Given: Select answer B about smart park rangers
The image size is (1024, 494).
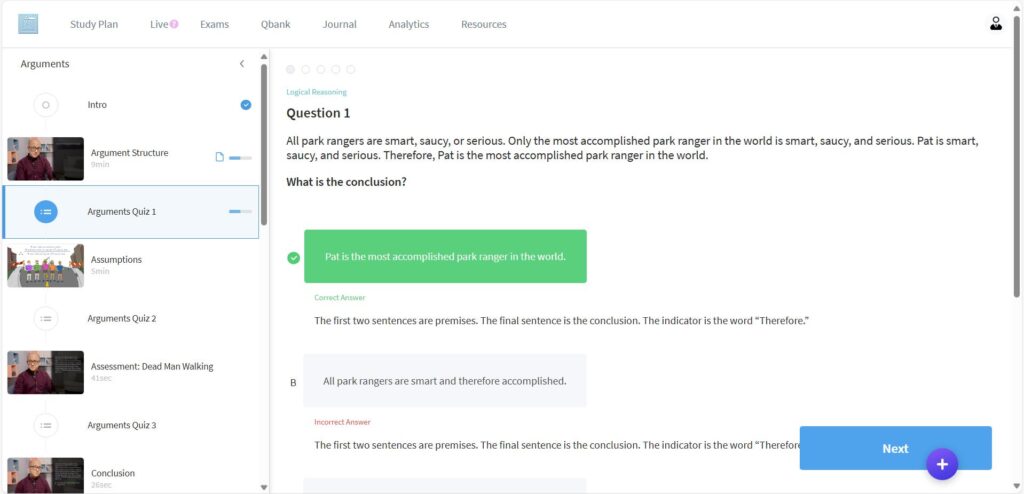Looking at the screenshot, I should tap(445, 381).
